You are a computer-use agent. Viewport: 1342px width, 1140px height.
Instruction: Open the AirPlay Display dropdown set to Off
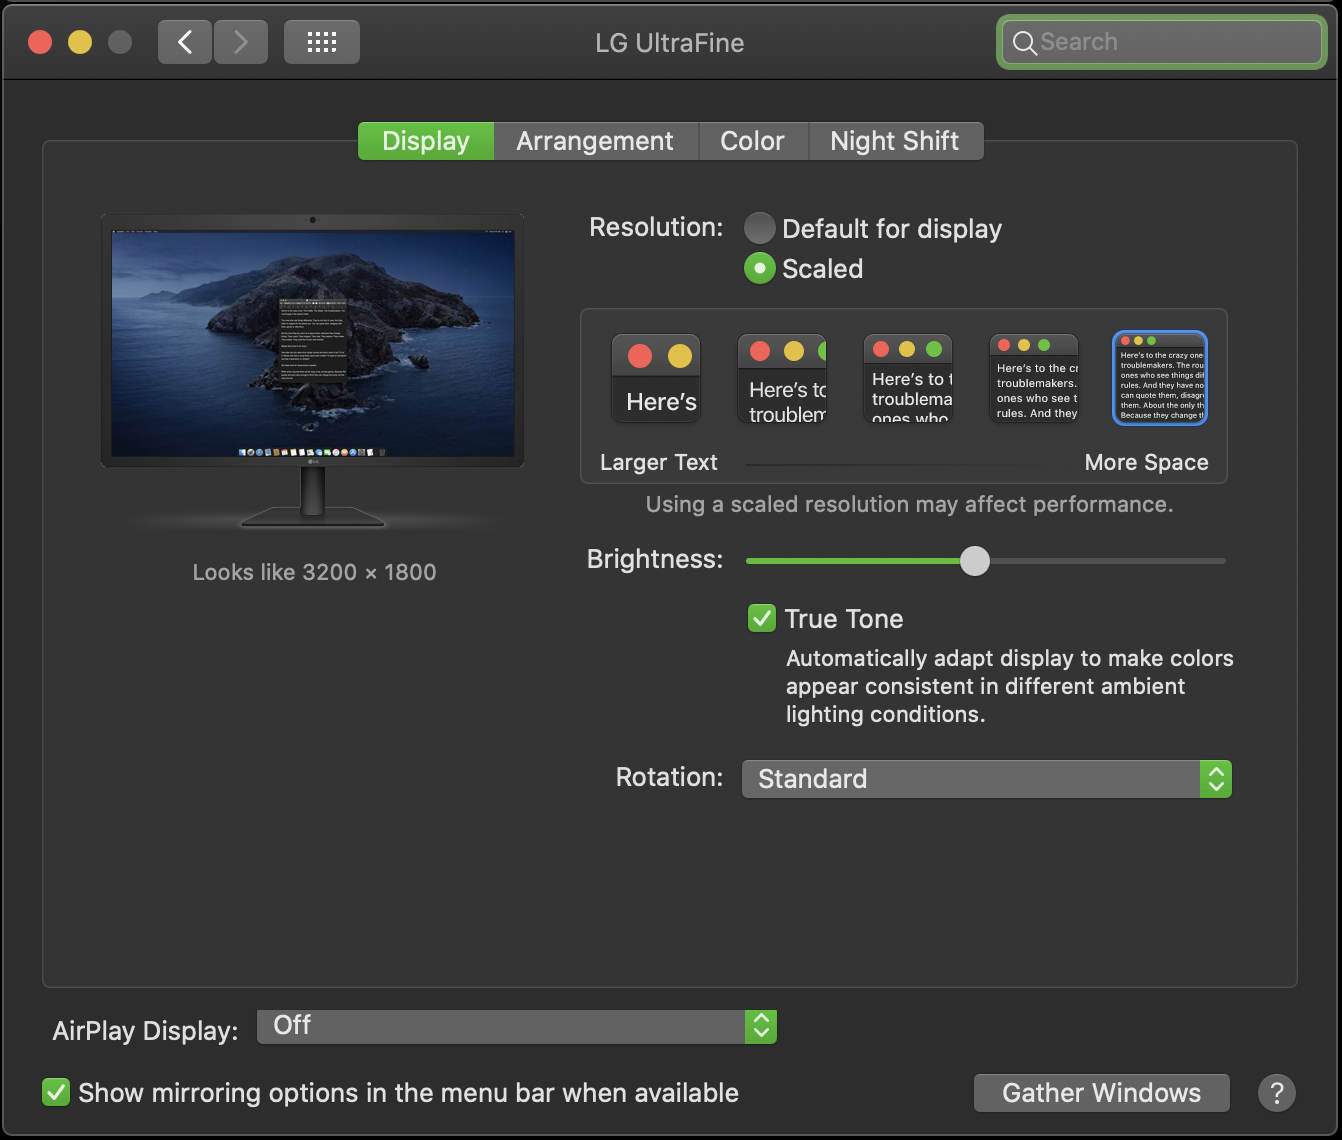(x=517, y=1027)
